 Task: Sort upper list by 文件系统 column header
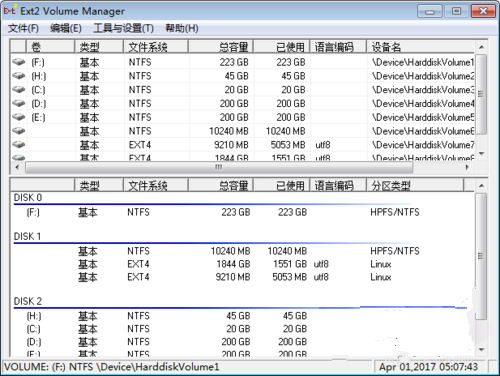(155, 47)
